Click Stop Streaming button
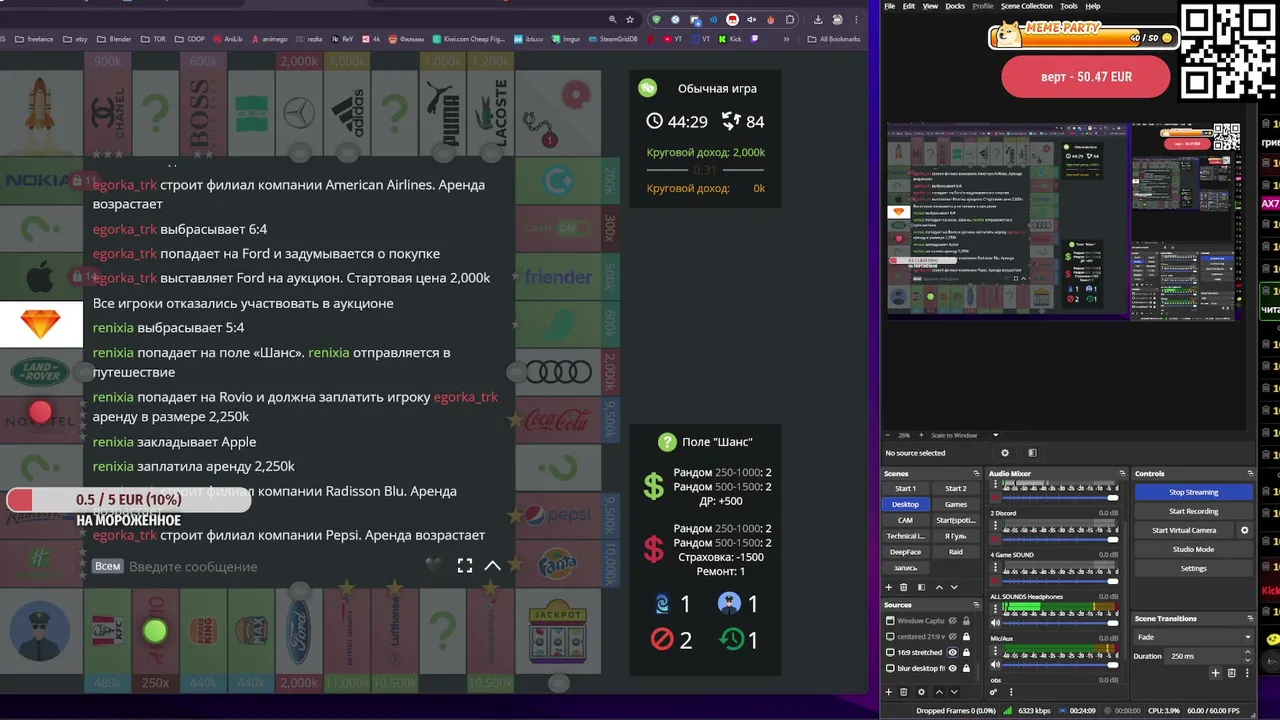Screen dimensions: 1280x720 tap(1194, 492)
